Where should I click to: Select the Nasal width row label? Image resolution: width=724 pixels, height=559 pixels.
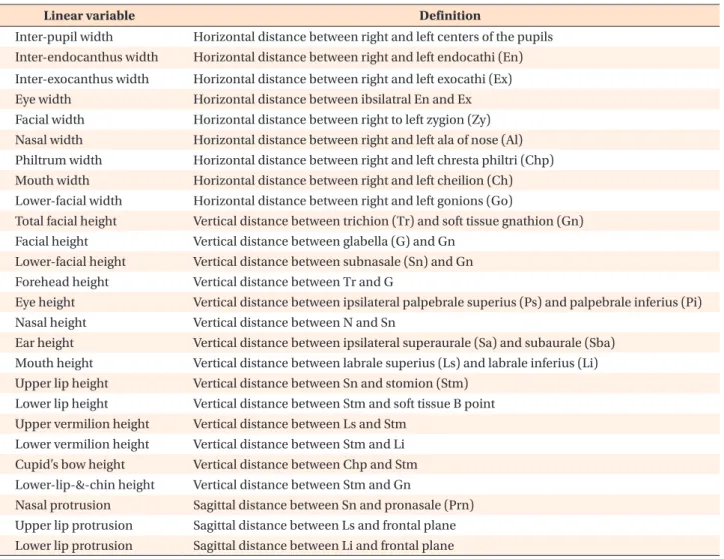tap(49, 140)
